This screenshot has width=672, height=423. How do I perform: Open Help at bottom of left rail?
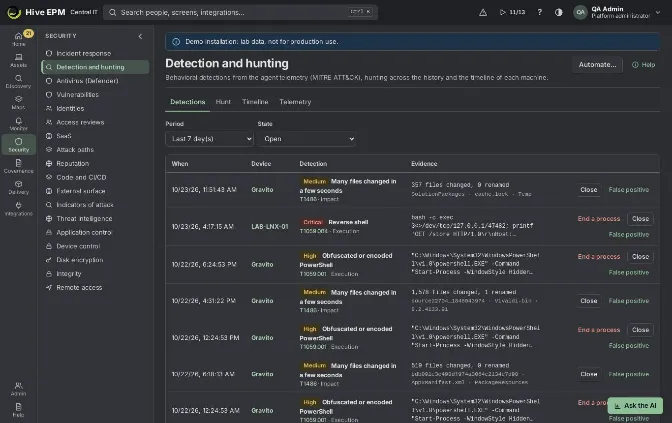coord(18,410)
